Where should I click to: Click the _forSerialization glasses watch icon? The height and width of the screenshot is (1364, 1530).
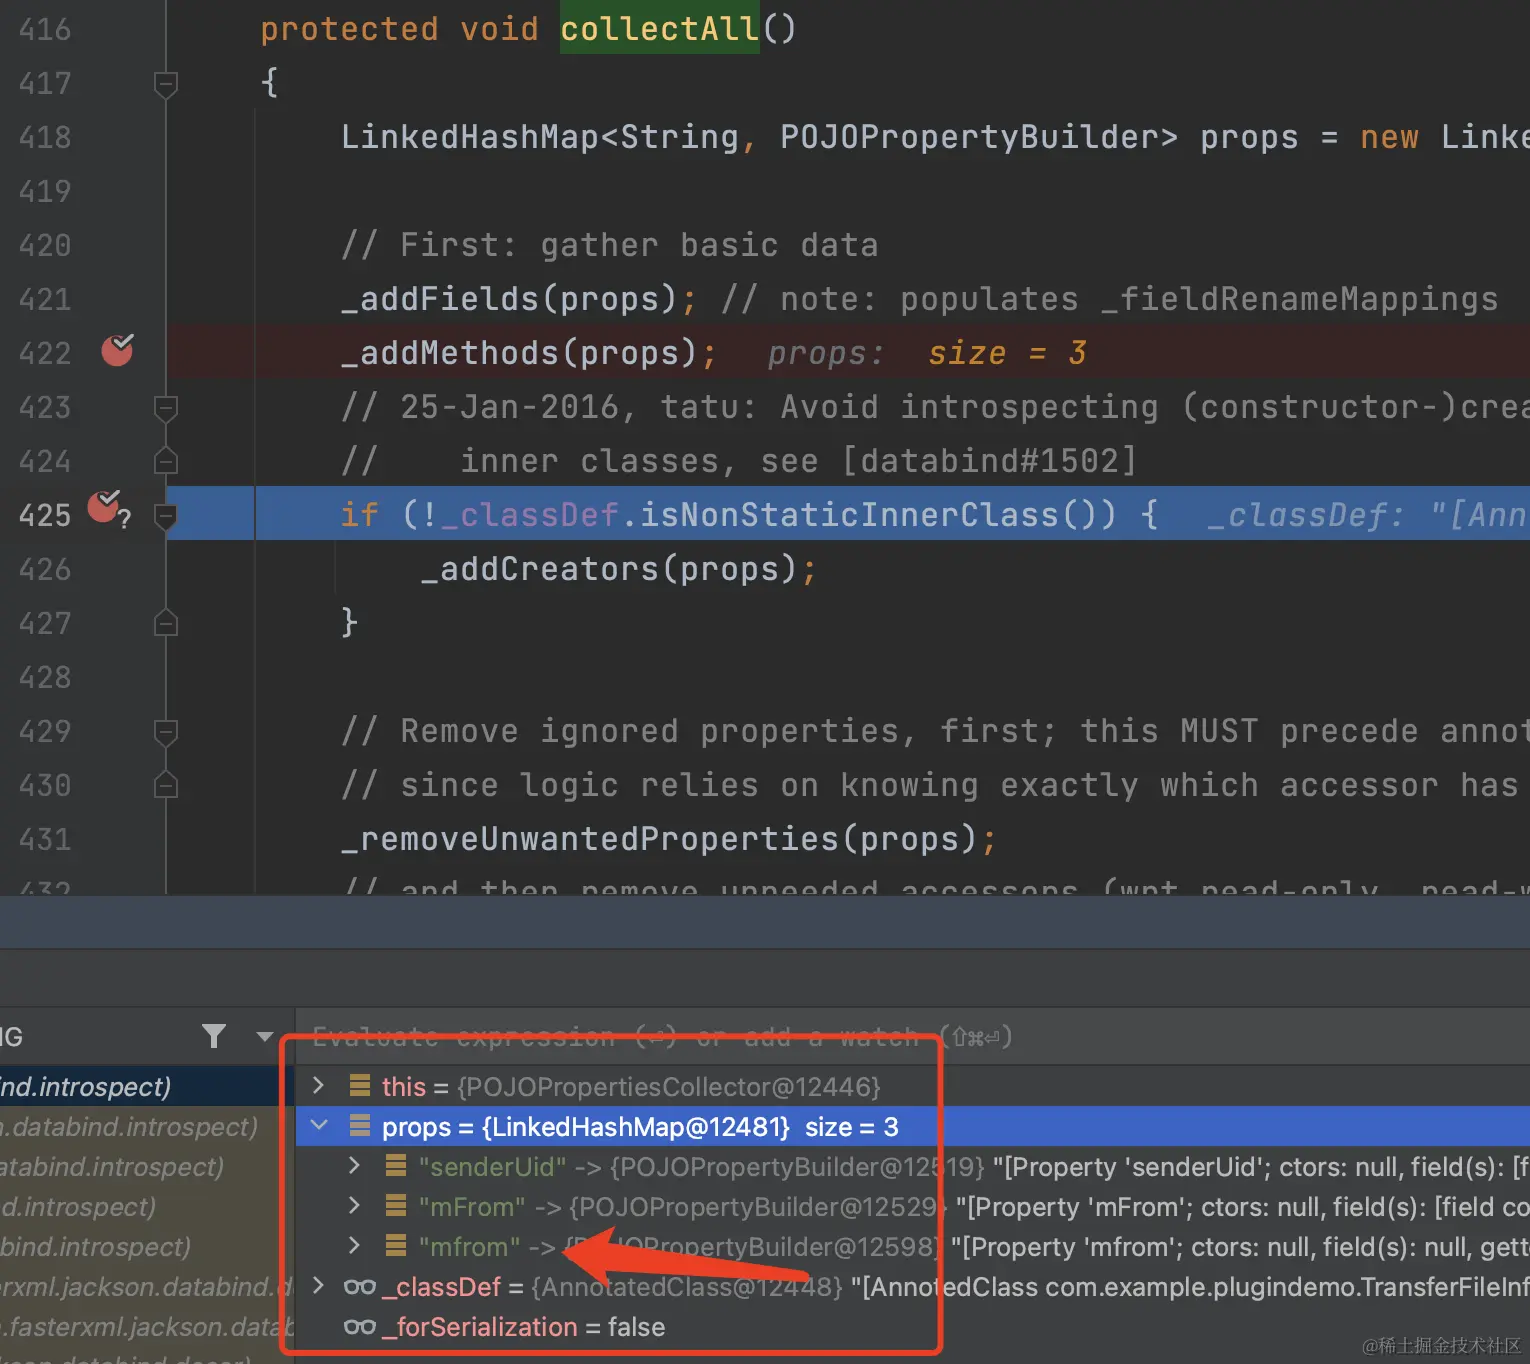pos(360,1327)
